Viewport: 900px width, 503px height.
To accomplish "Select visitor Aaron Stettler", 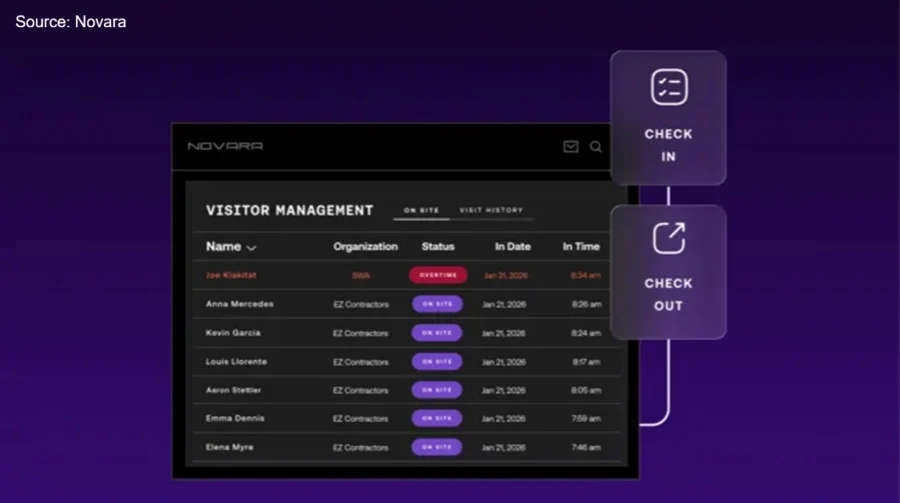I will (233, 390).
